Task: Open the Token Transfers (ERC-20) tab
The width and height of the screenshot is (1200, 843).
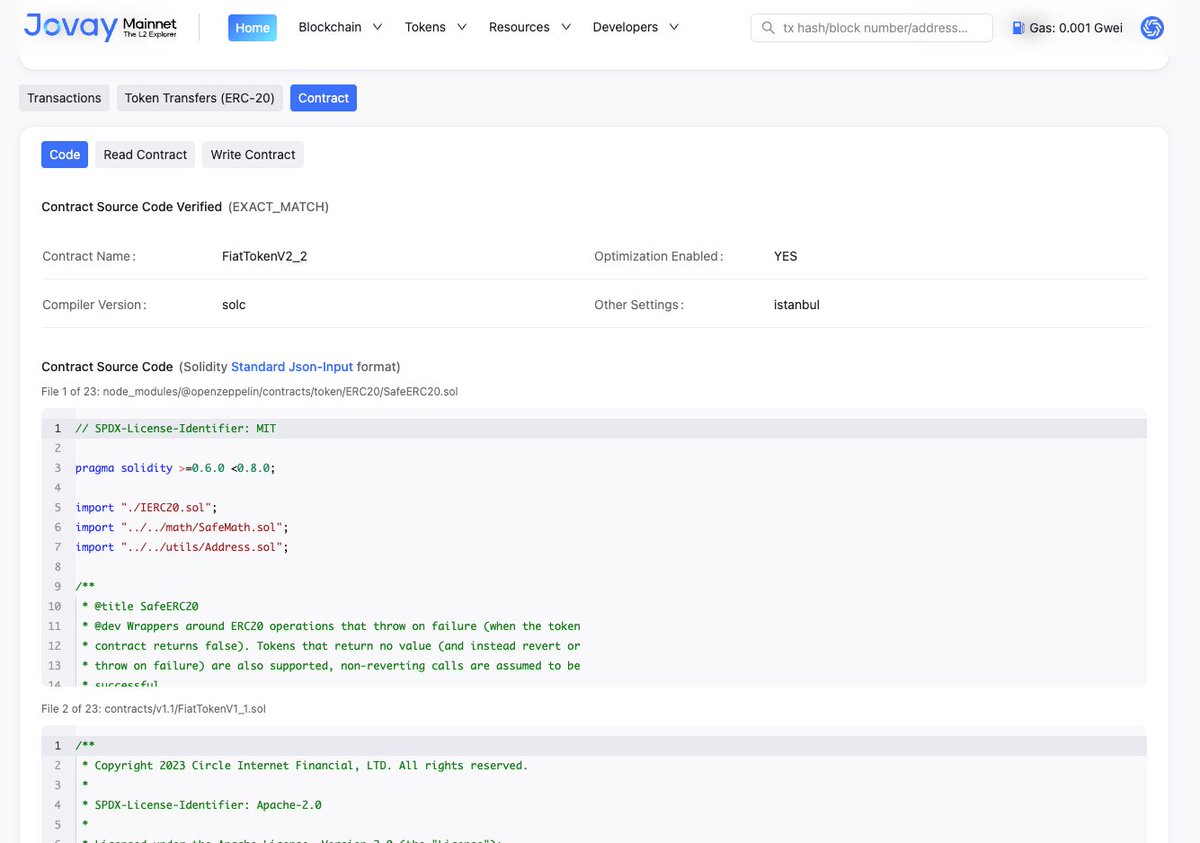Action: pos(199,98)
